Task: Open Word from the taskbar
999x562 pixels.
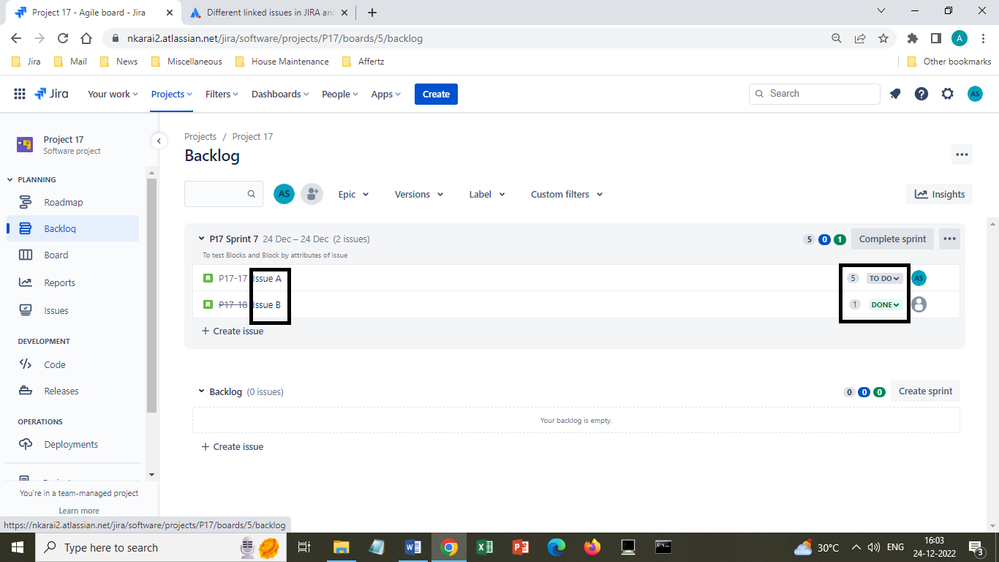Action: coord(413,547)
